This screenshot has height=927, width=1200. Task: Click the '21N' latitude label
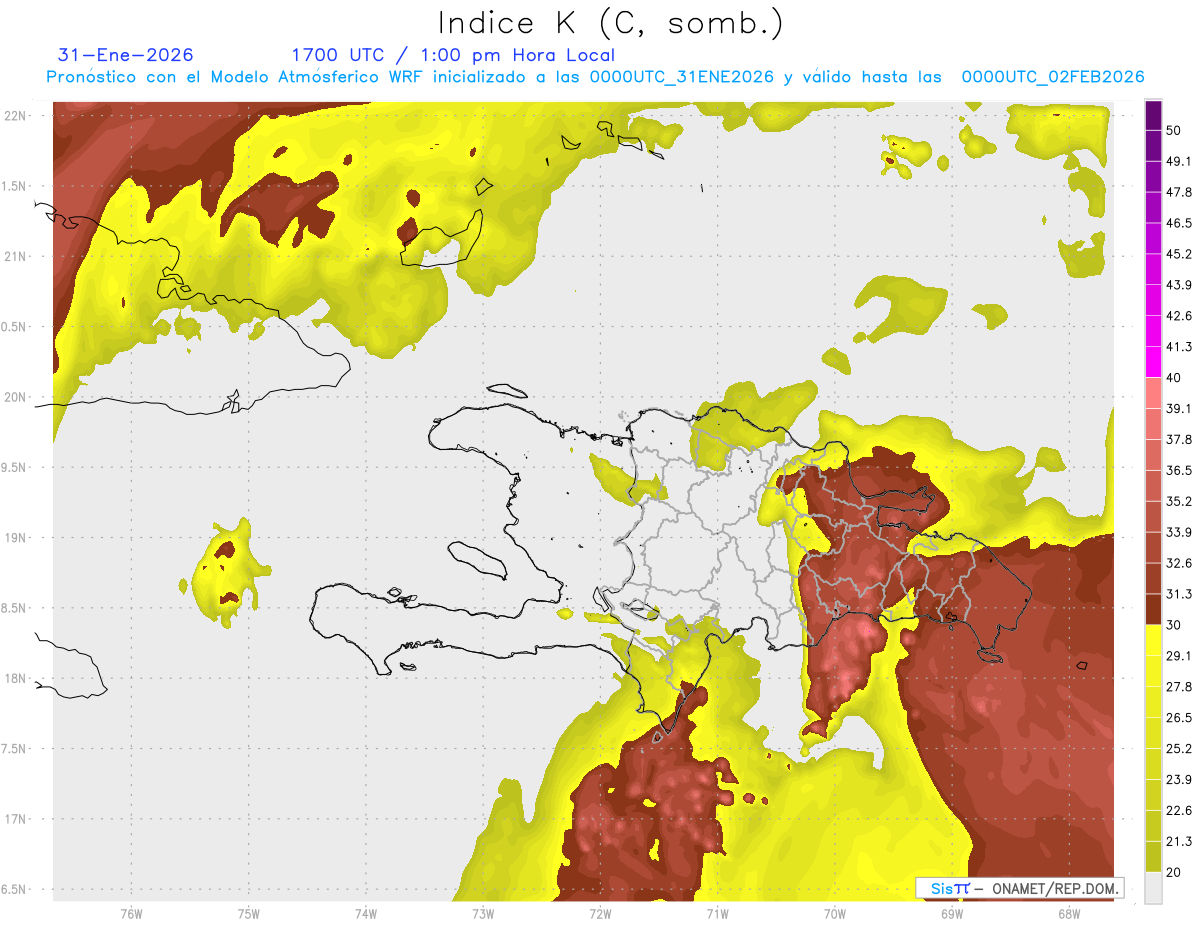17,256
